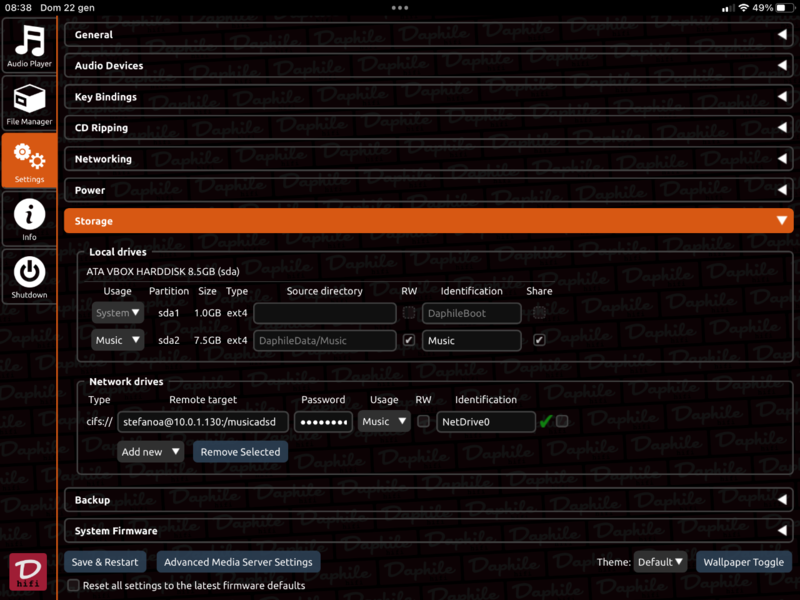The image size is (800, 600).
Task: Open the Usage dropdown showing System
Action: [117, 312]
